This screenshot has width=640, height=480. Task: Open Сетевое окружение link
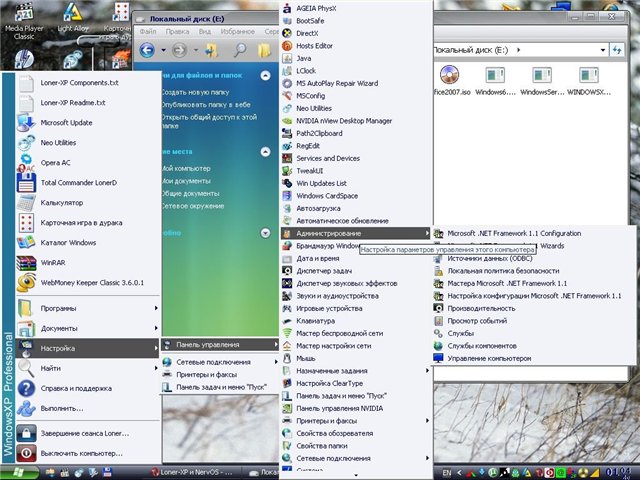click(193, 206)
